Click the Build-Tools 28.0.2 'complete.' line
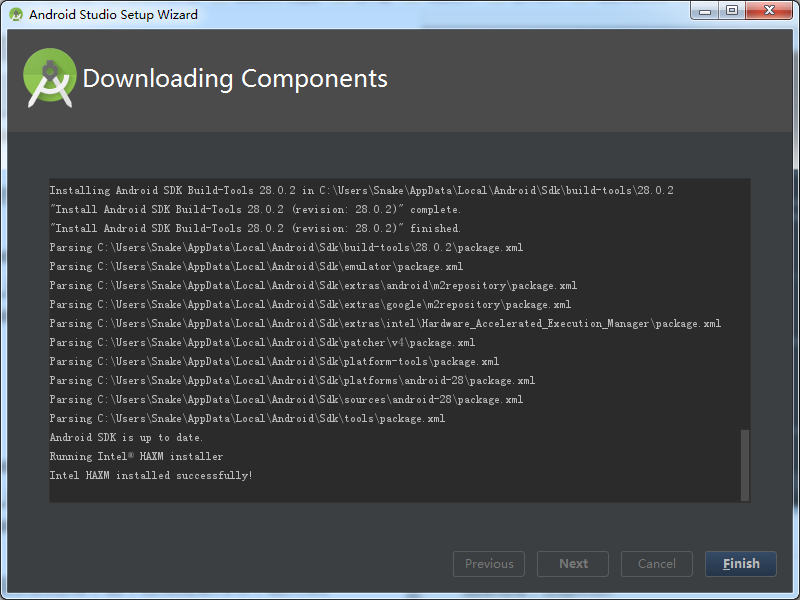 tap(255, 210)
